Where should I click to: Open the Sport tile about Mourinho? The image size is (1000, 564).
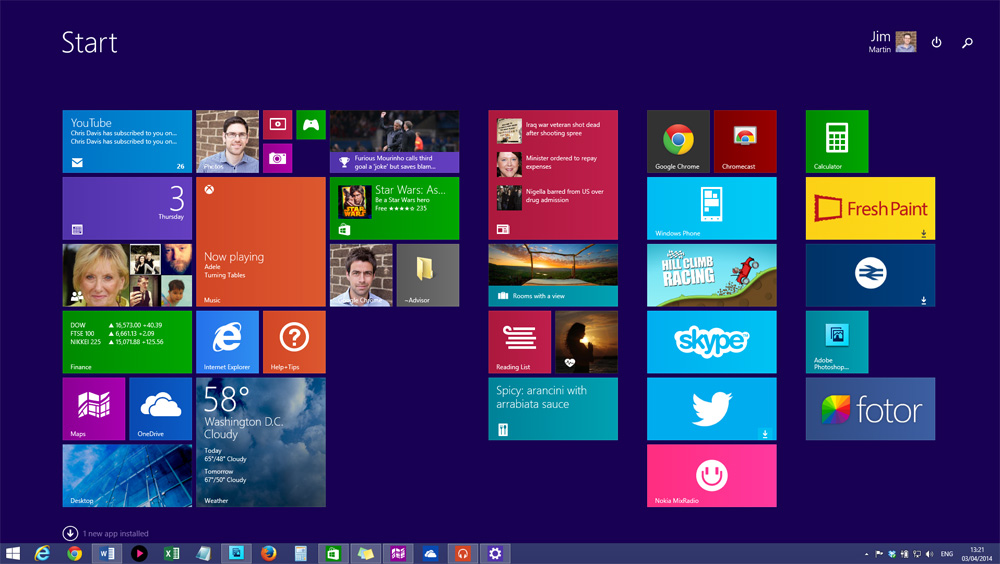(x=394, y=142)
